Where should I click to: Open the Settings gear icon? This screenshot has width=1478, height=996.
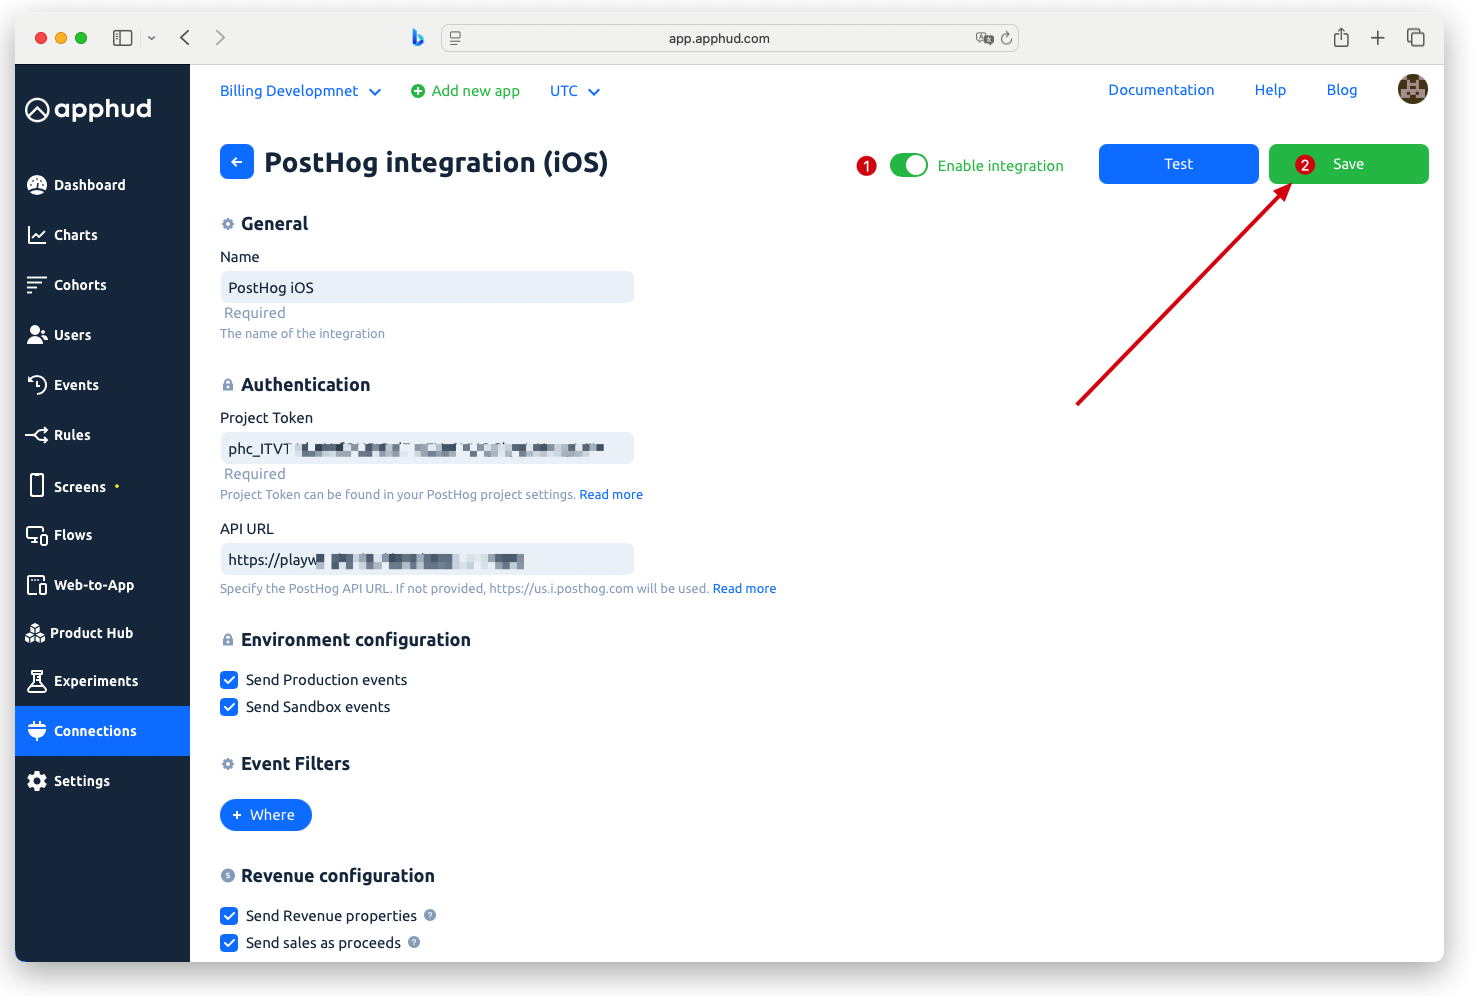coord(37,781)
